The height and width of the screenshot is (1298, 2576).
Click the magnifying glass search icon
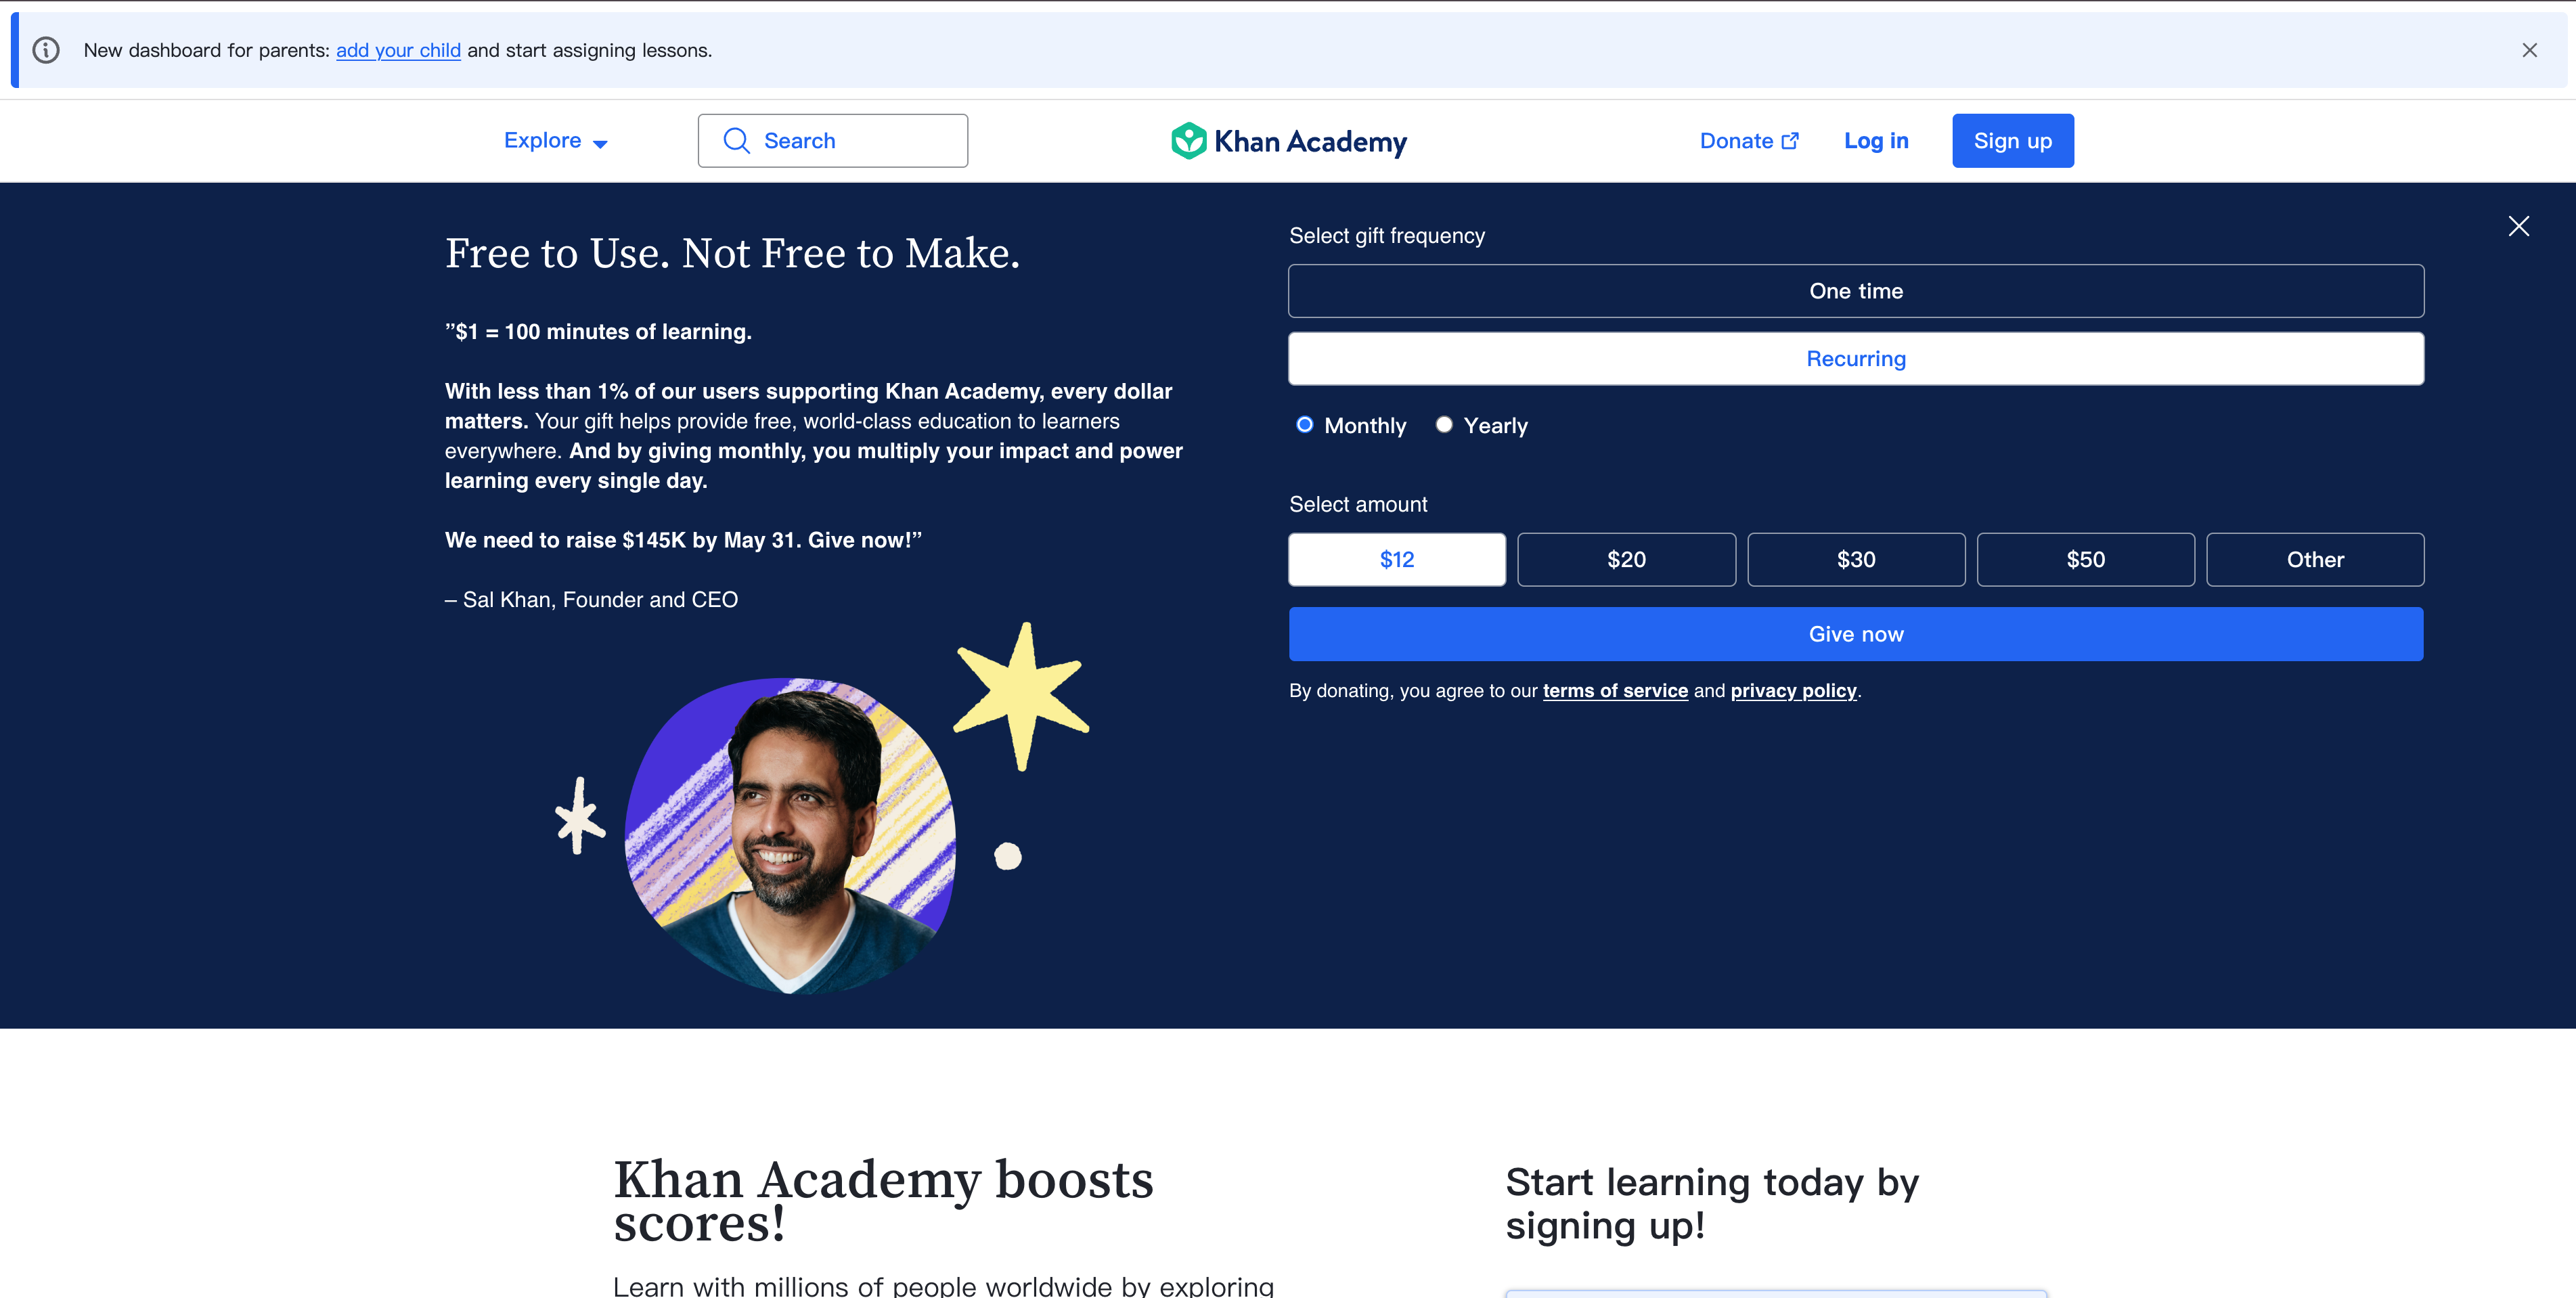[736, 141]
